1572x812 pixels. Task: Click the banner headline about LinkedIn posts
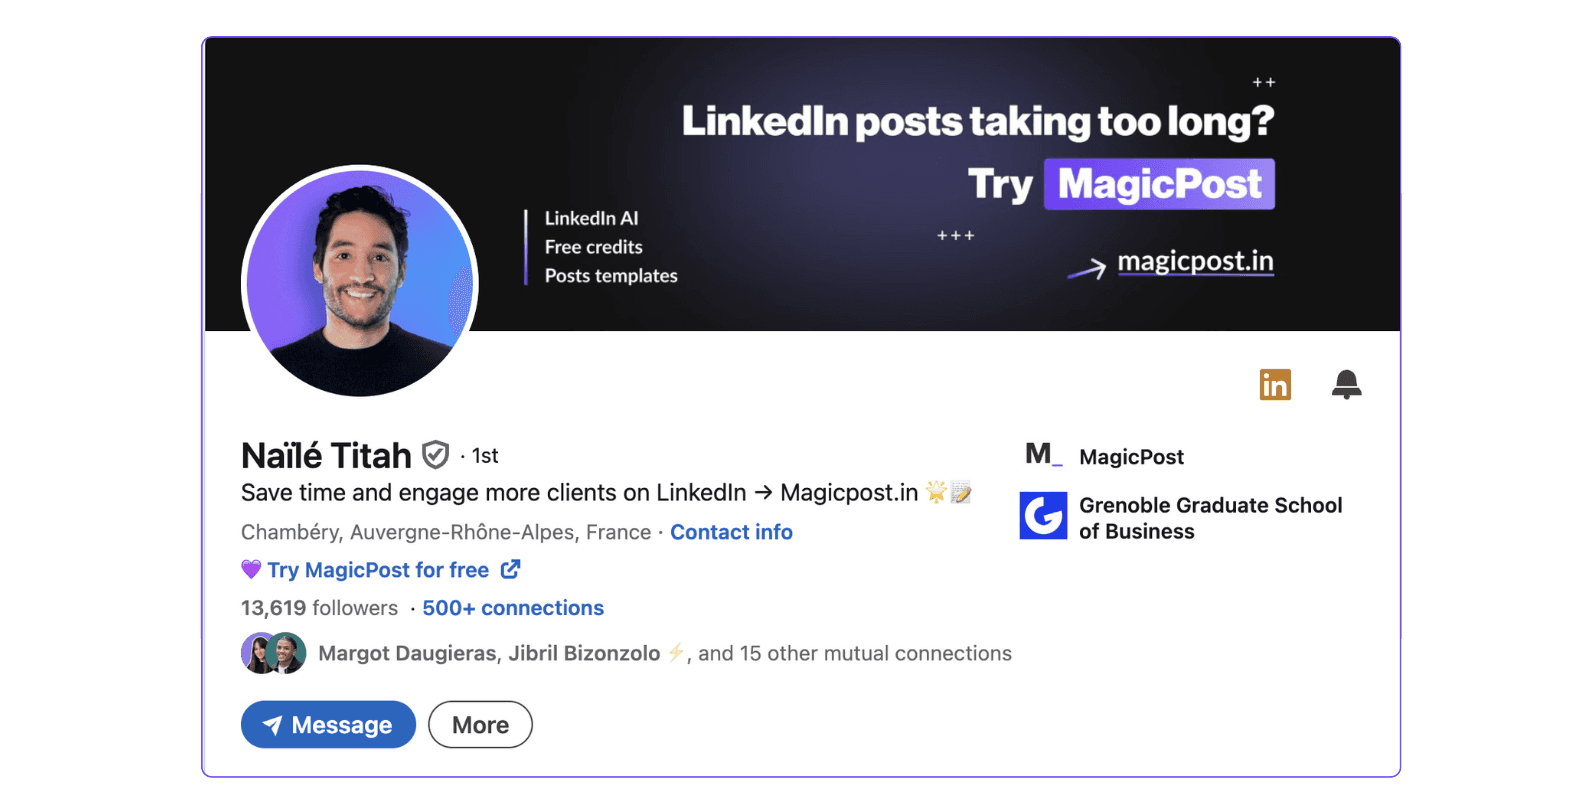[x=978, y=121]
